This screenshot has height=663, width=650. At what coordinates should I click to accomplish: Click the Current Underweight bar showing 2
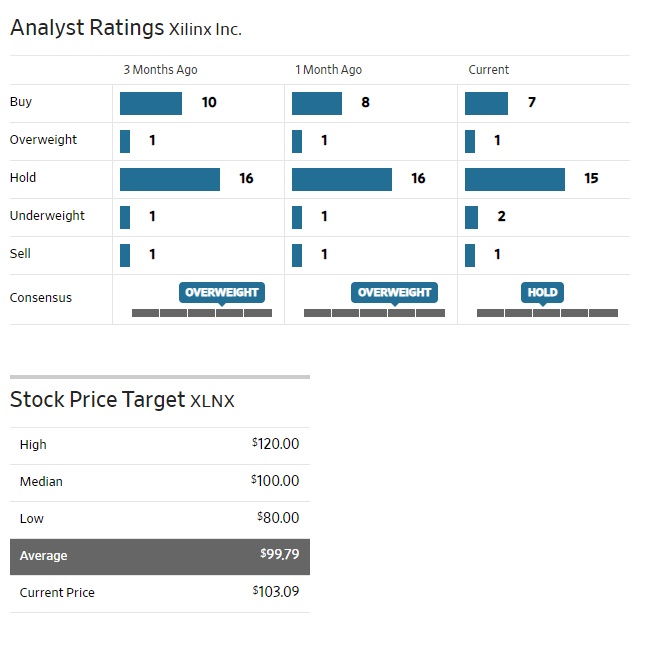tap(471, 217)
